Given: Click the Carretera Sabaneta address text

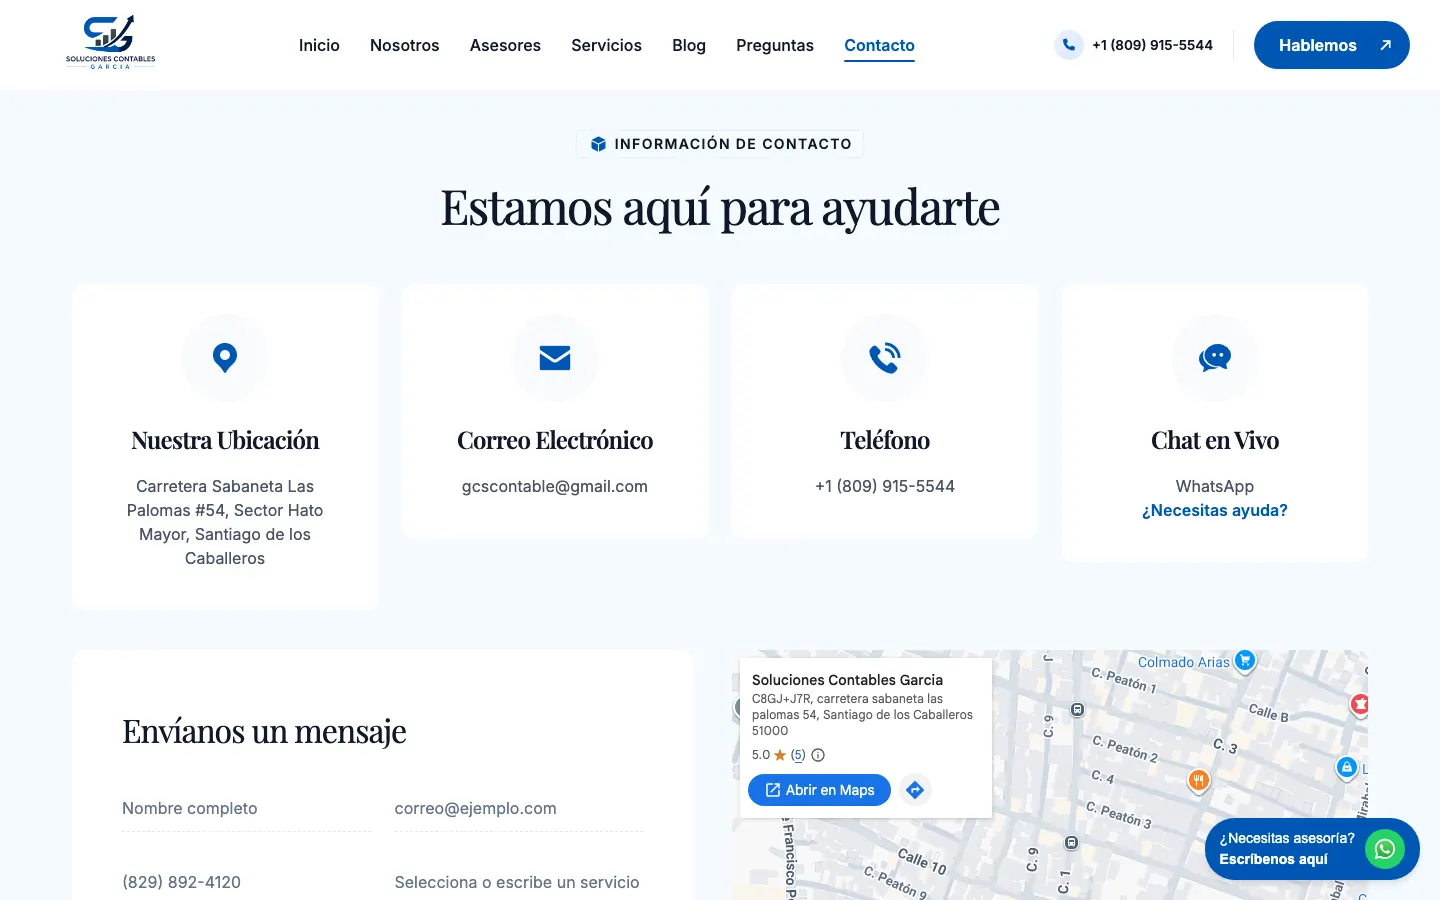Looking at the screenshot, I should pos(225,522).
